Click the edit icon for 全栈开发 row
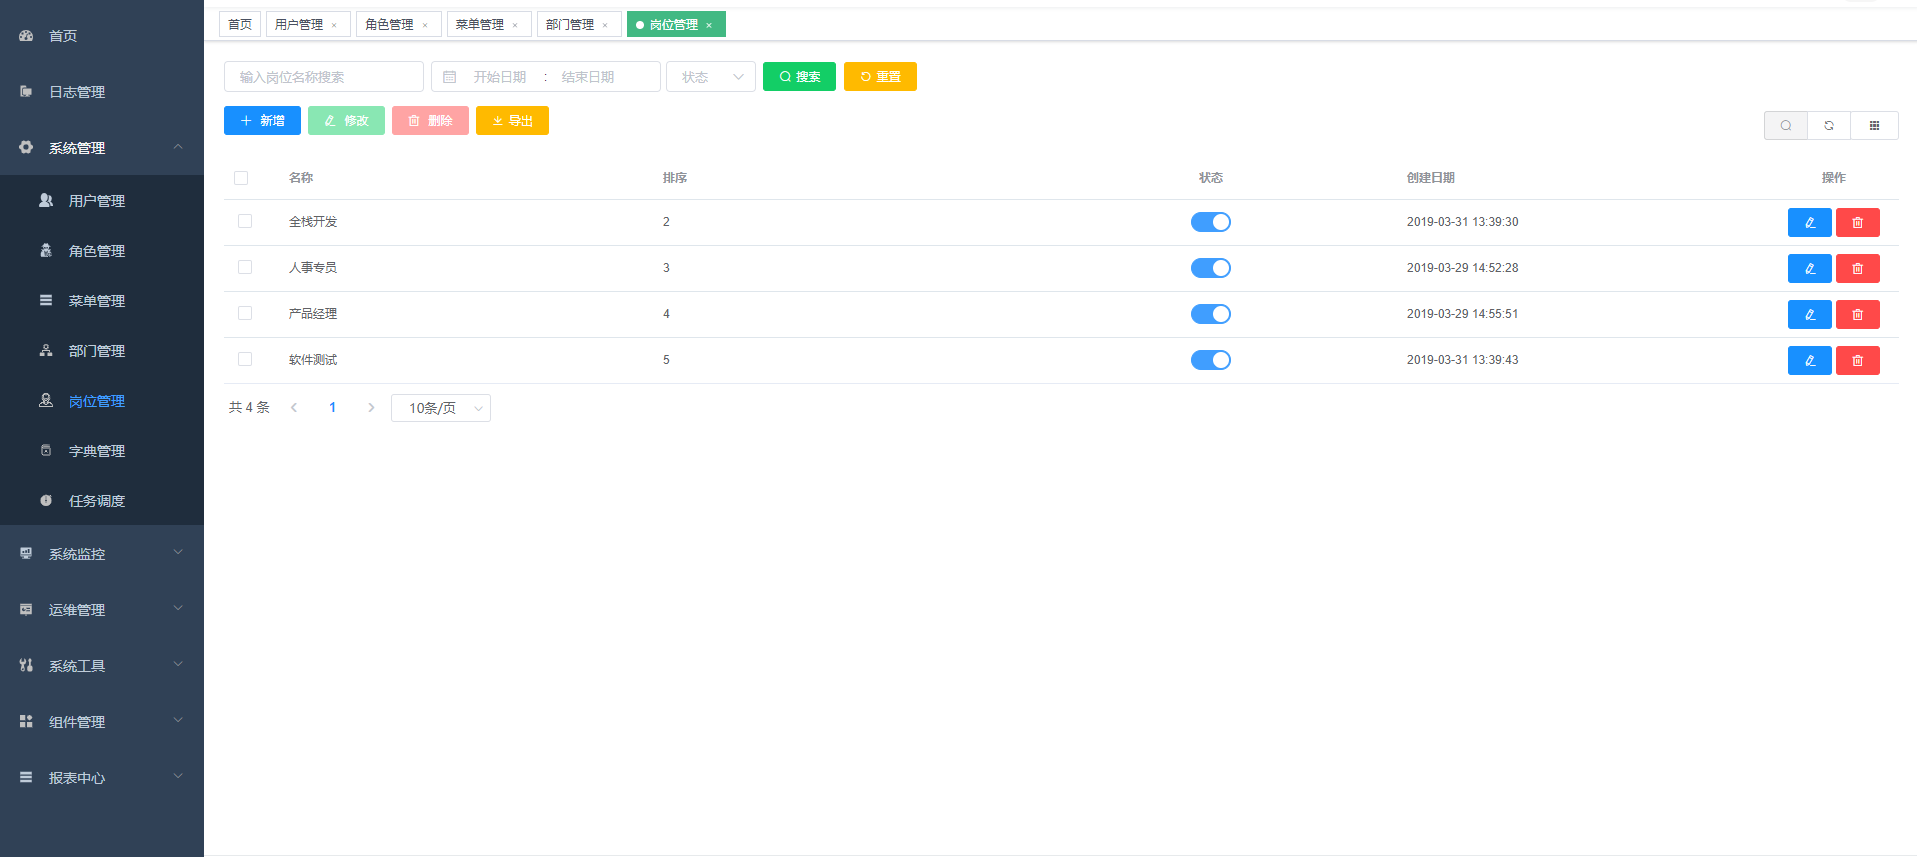Viewport: 1917px width, 857px height. [x=1809, y=222]
